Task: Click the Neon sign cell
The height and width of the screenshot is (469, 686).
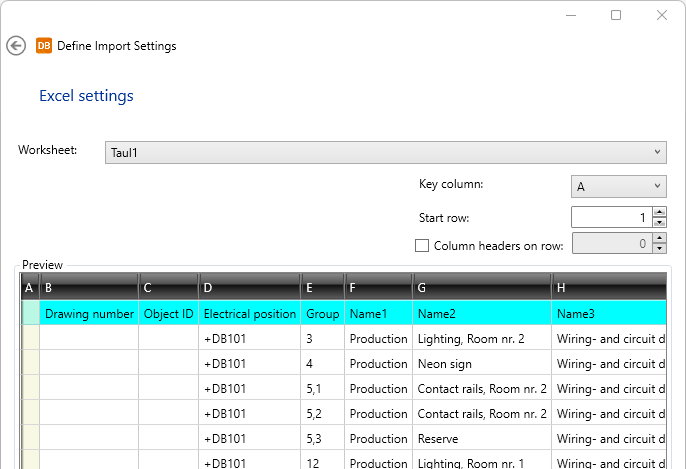Action: [x=445, y=364]
